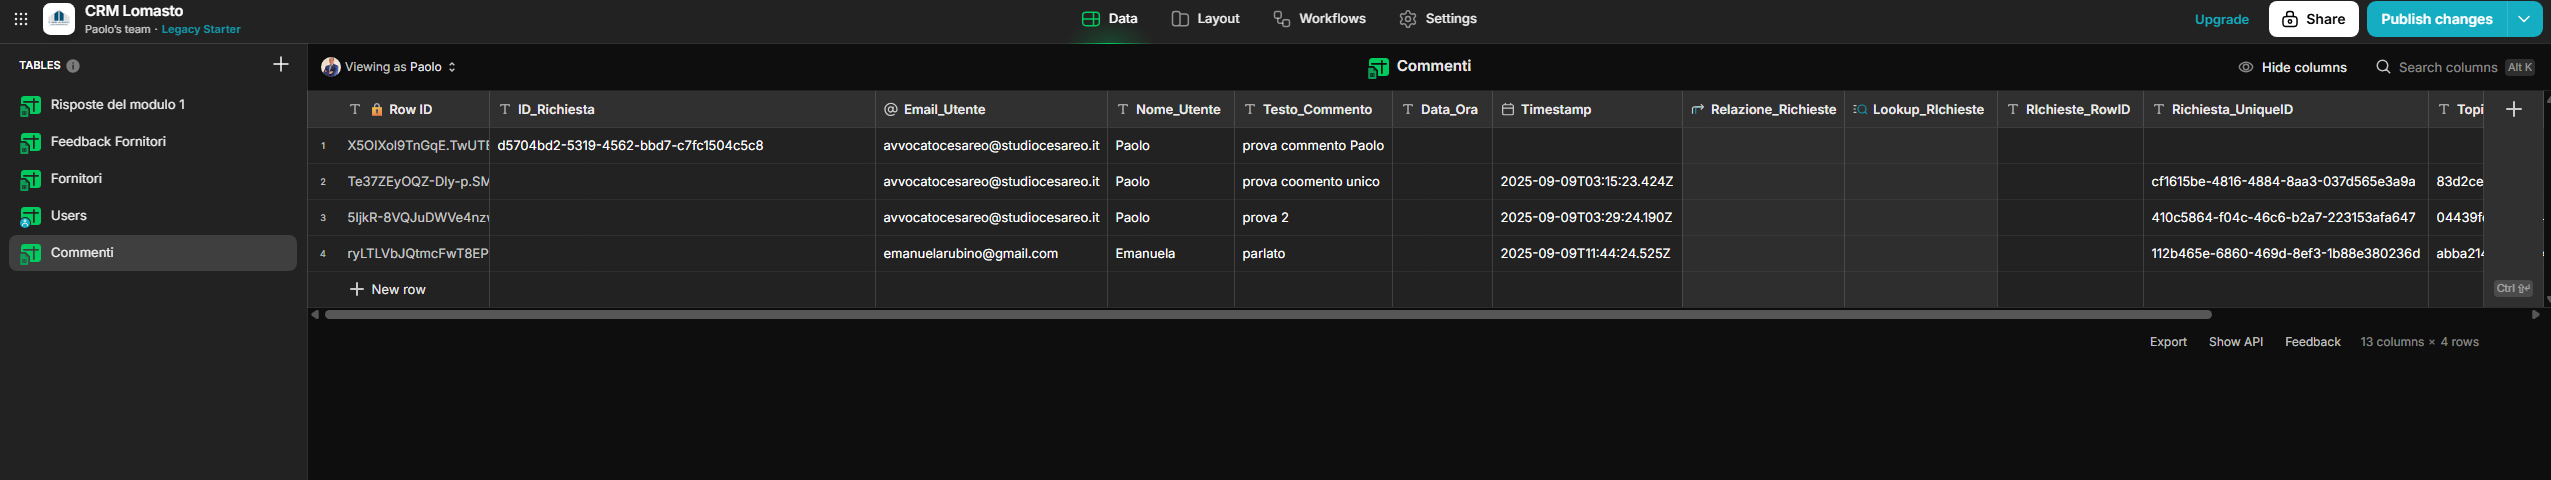Open Nome_Utente column header menu
The width and height of the screenshot is (2551, 480).
tap(1171, 110)
